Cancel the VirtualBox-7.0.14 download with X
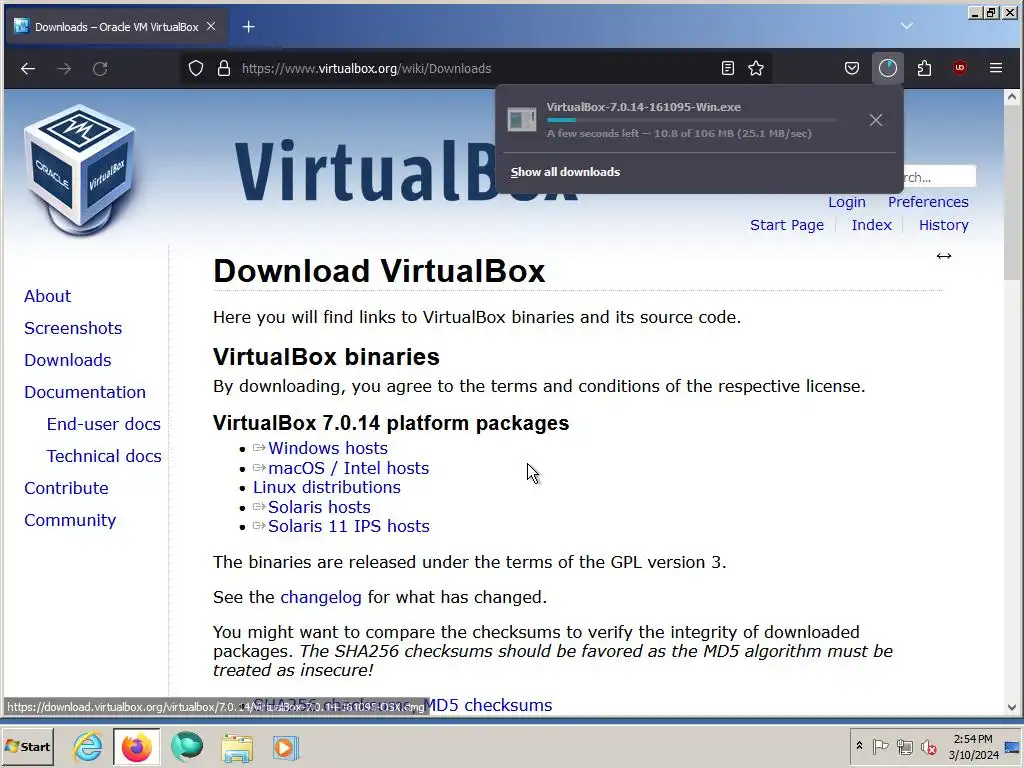This screenshot has width=1024, height=768. click(x=876, y=120)
